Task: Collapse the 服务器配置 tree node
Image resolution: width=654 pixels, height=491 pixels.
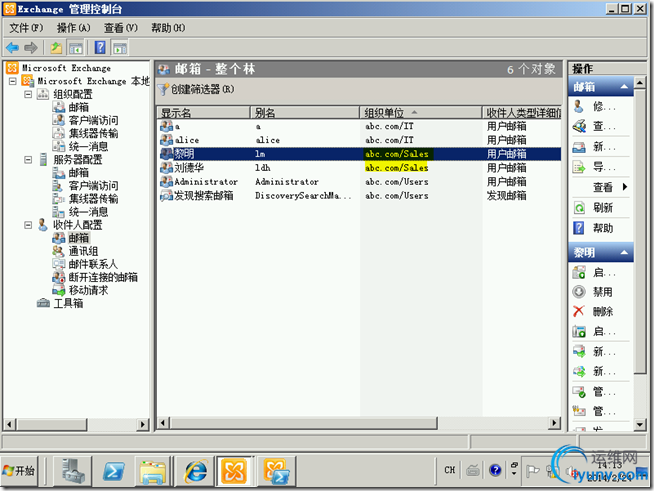Action: click(28, 159)
